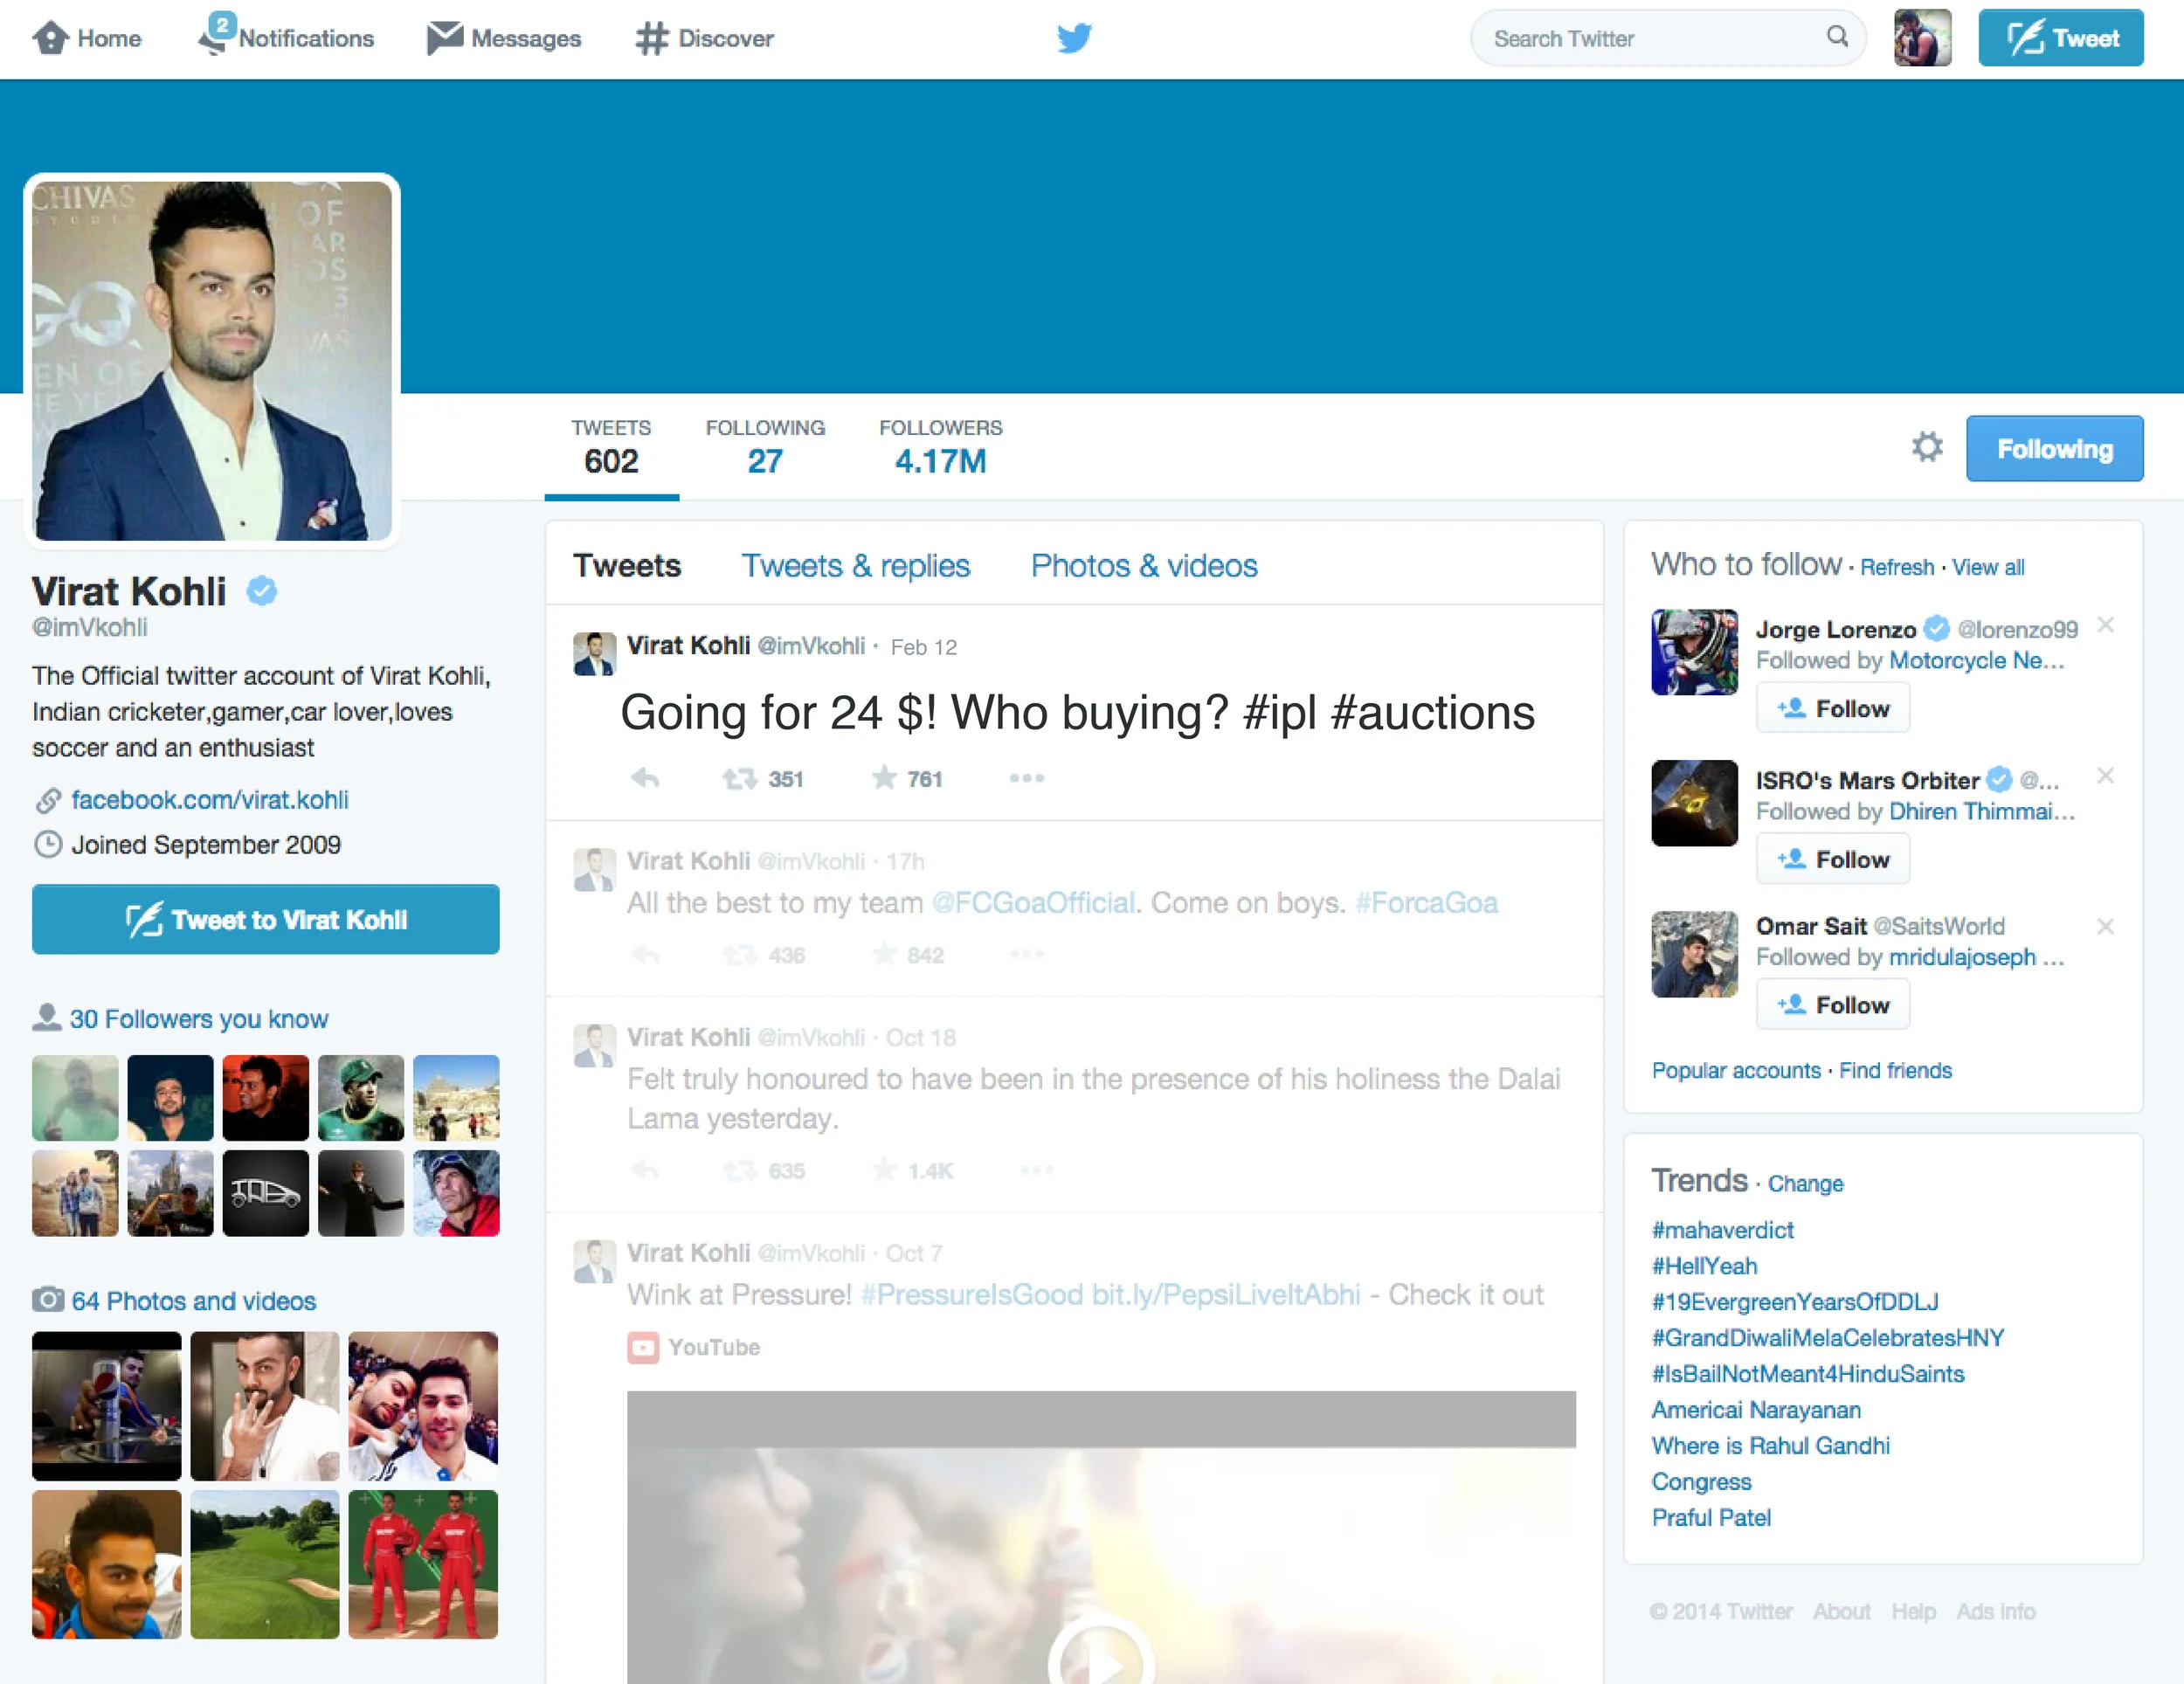Follow Jorge Lorenzo
The width and height of the screenshot is (2184, 1684).
(x=1832, y=708)
